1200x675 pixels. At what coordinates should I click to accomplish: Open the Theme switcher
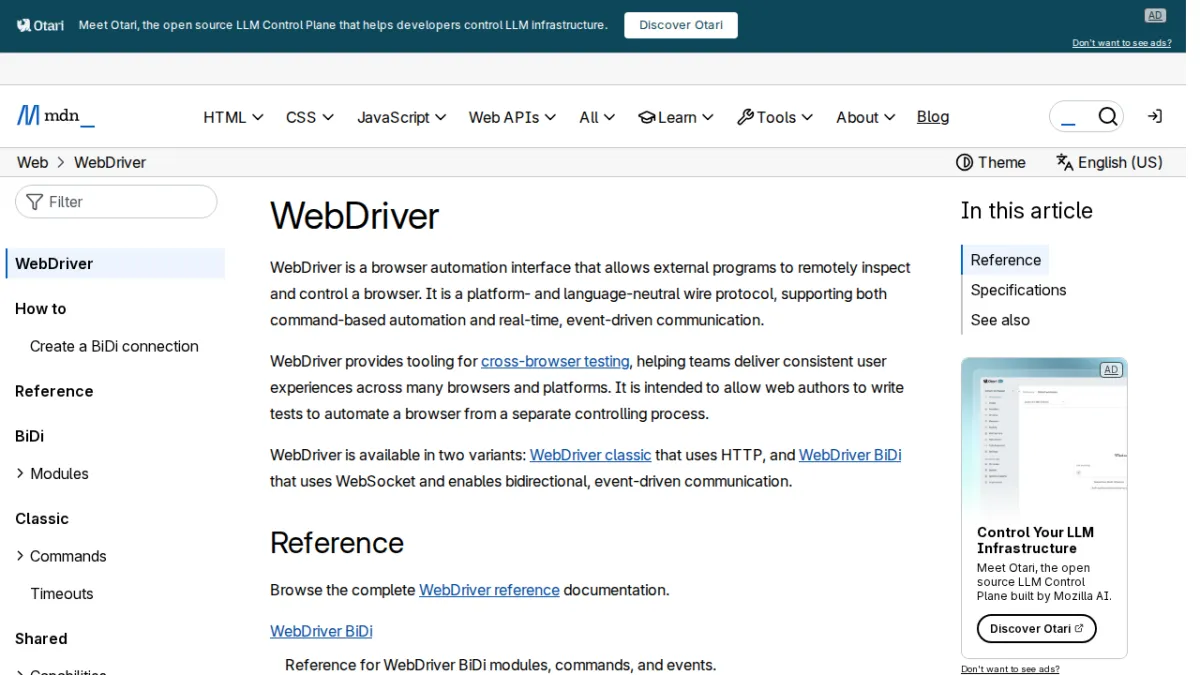(x=991, y=162)
